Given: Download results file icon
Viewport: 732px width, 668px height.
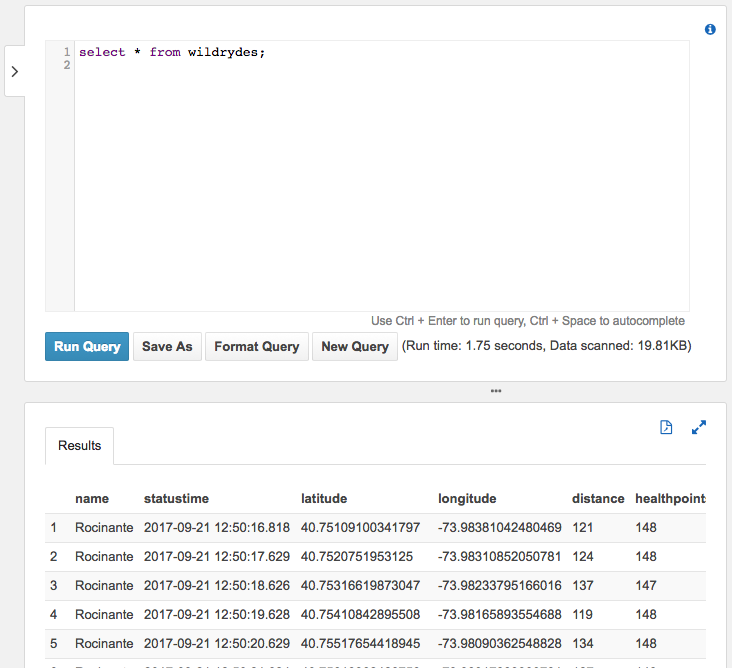Looking at the screenshot, I should [666, 427].
